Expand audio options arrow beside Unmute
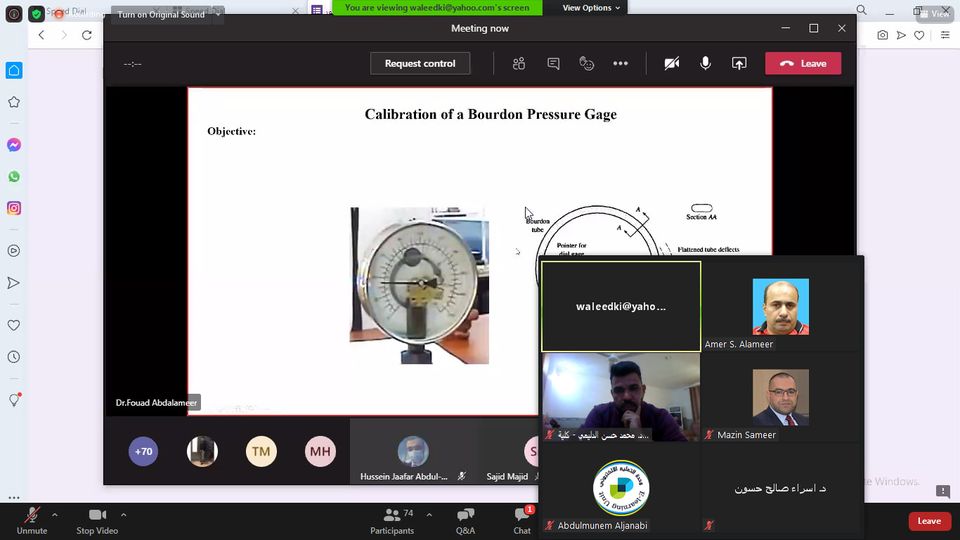 pos(55,514)
